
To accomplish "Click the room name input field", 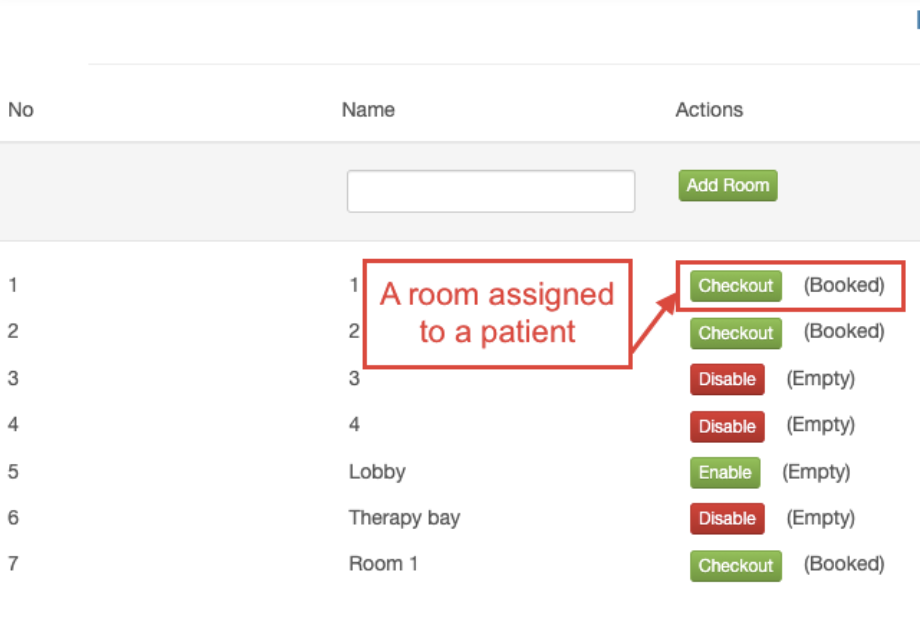I will [490, 191].
